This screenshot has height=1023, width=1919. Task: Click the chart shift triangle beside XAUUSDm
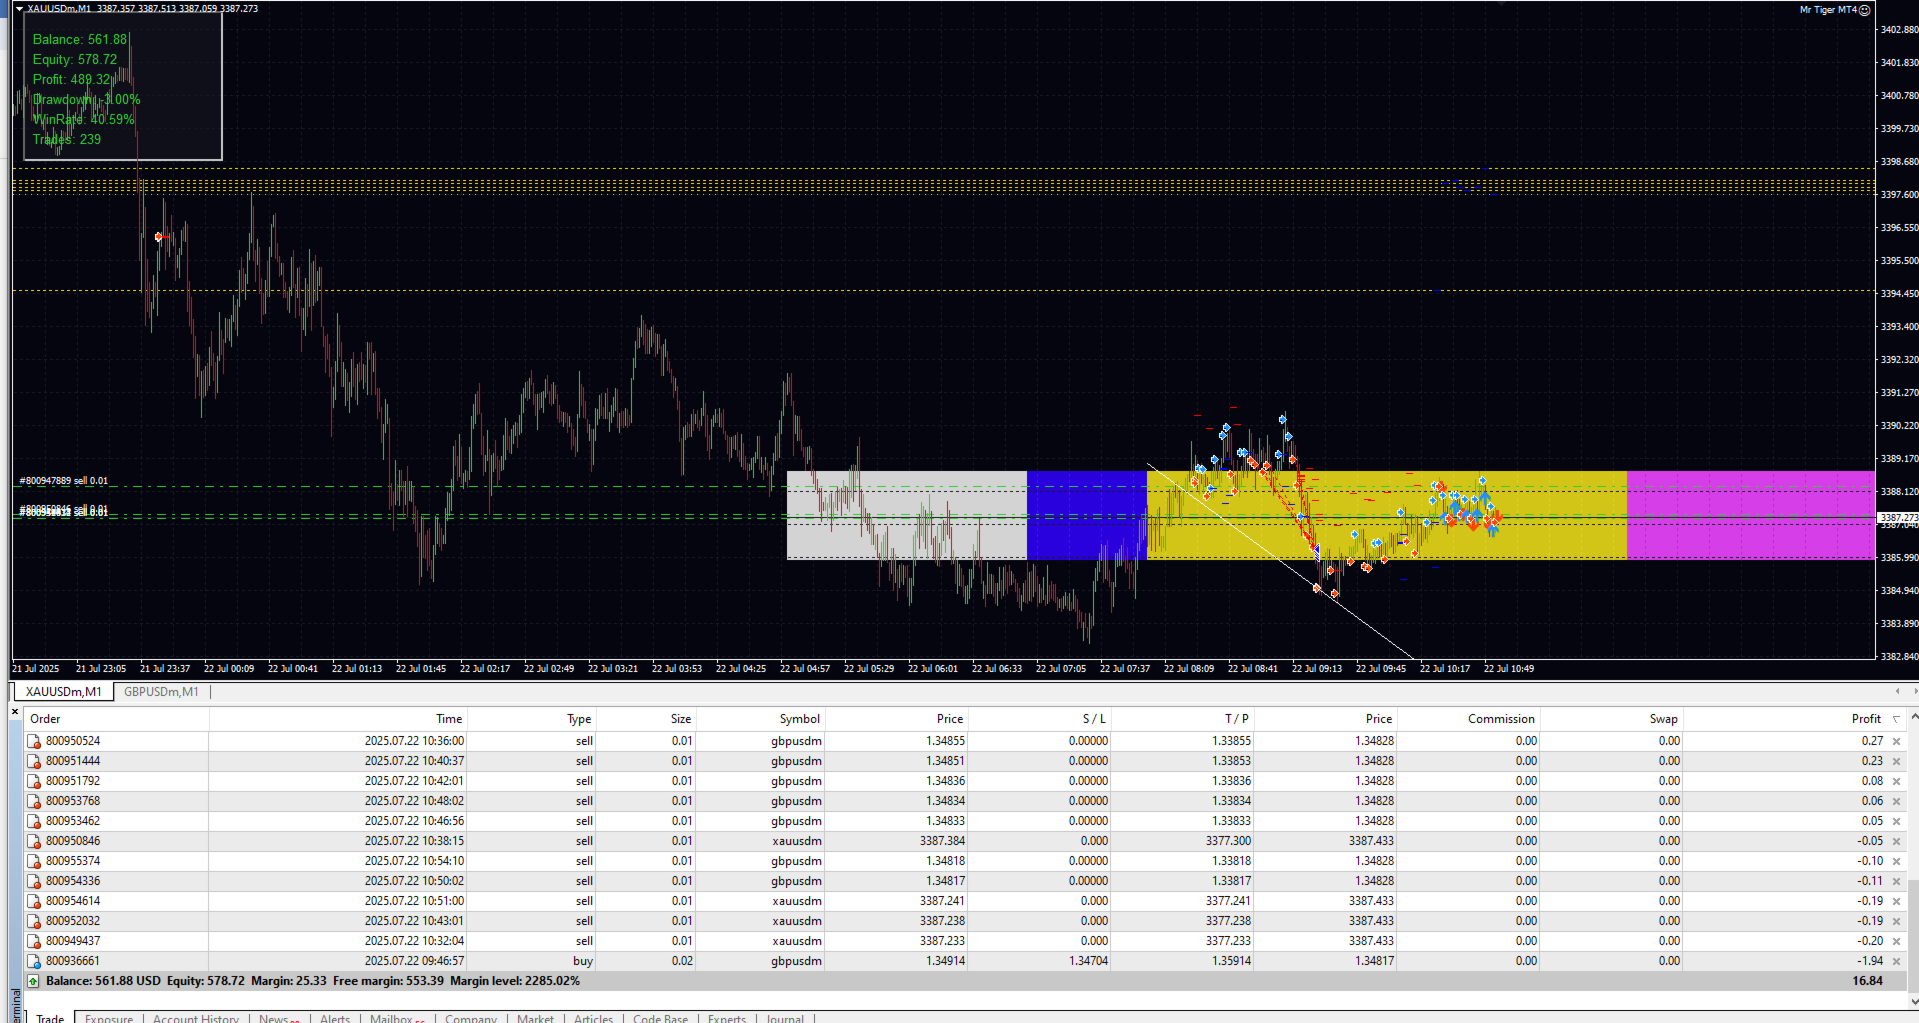tap(19, 9)
